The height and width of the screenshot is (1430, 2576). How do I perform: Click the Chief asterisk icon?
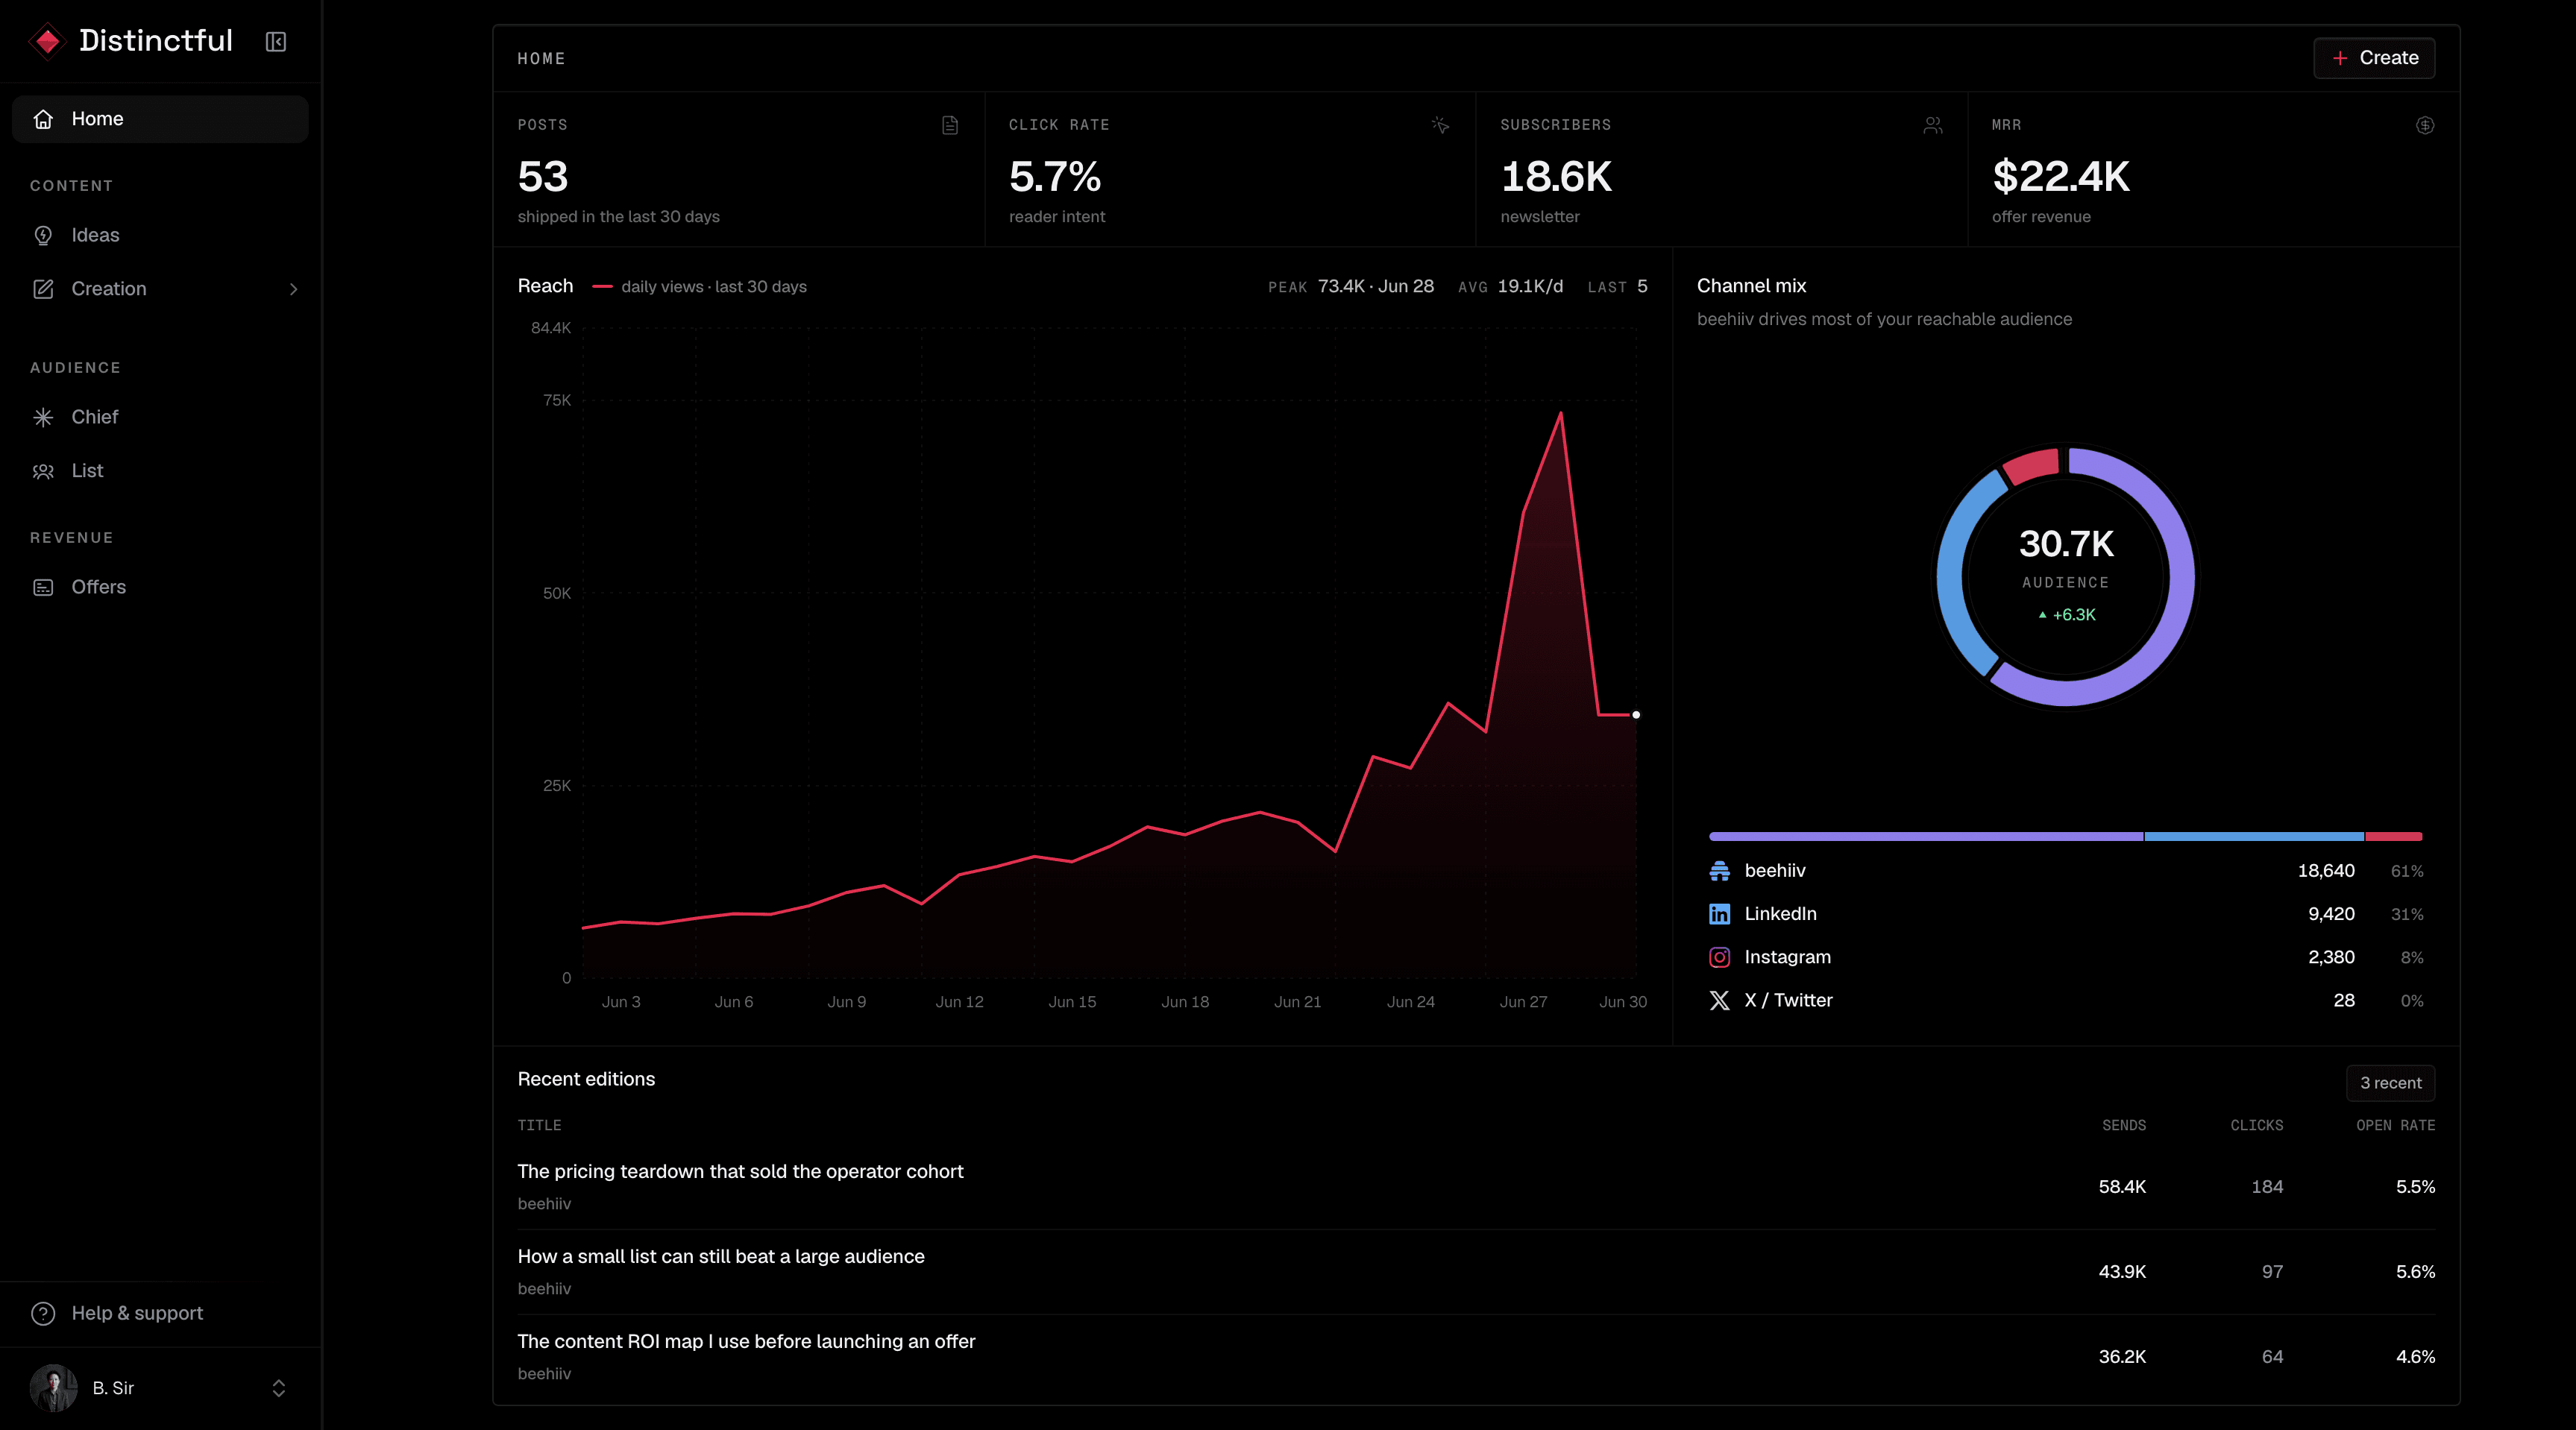coord(43,417)
